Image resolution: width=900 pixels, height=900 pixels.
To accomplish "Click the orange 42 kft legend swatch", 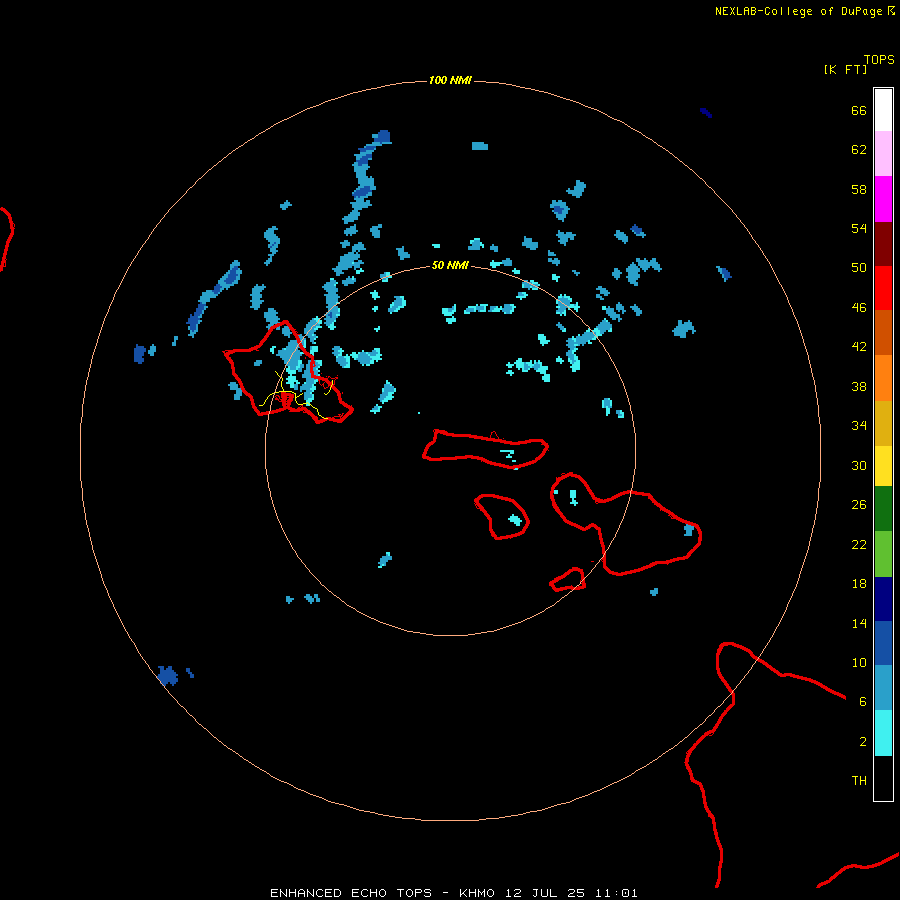I will pos(883,378).
